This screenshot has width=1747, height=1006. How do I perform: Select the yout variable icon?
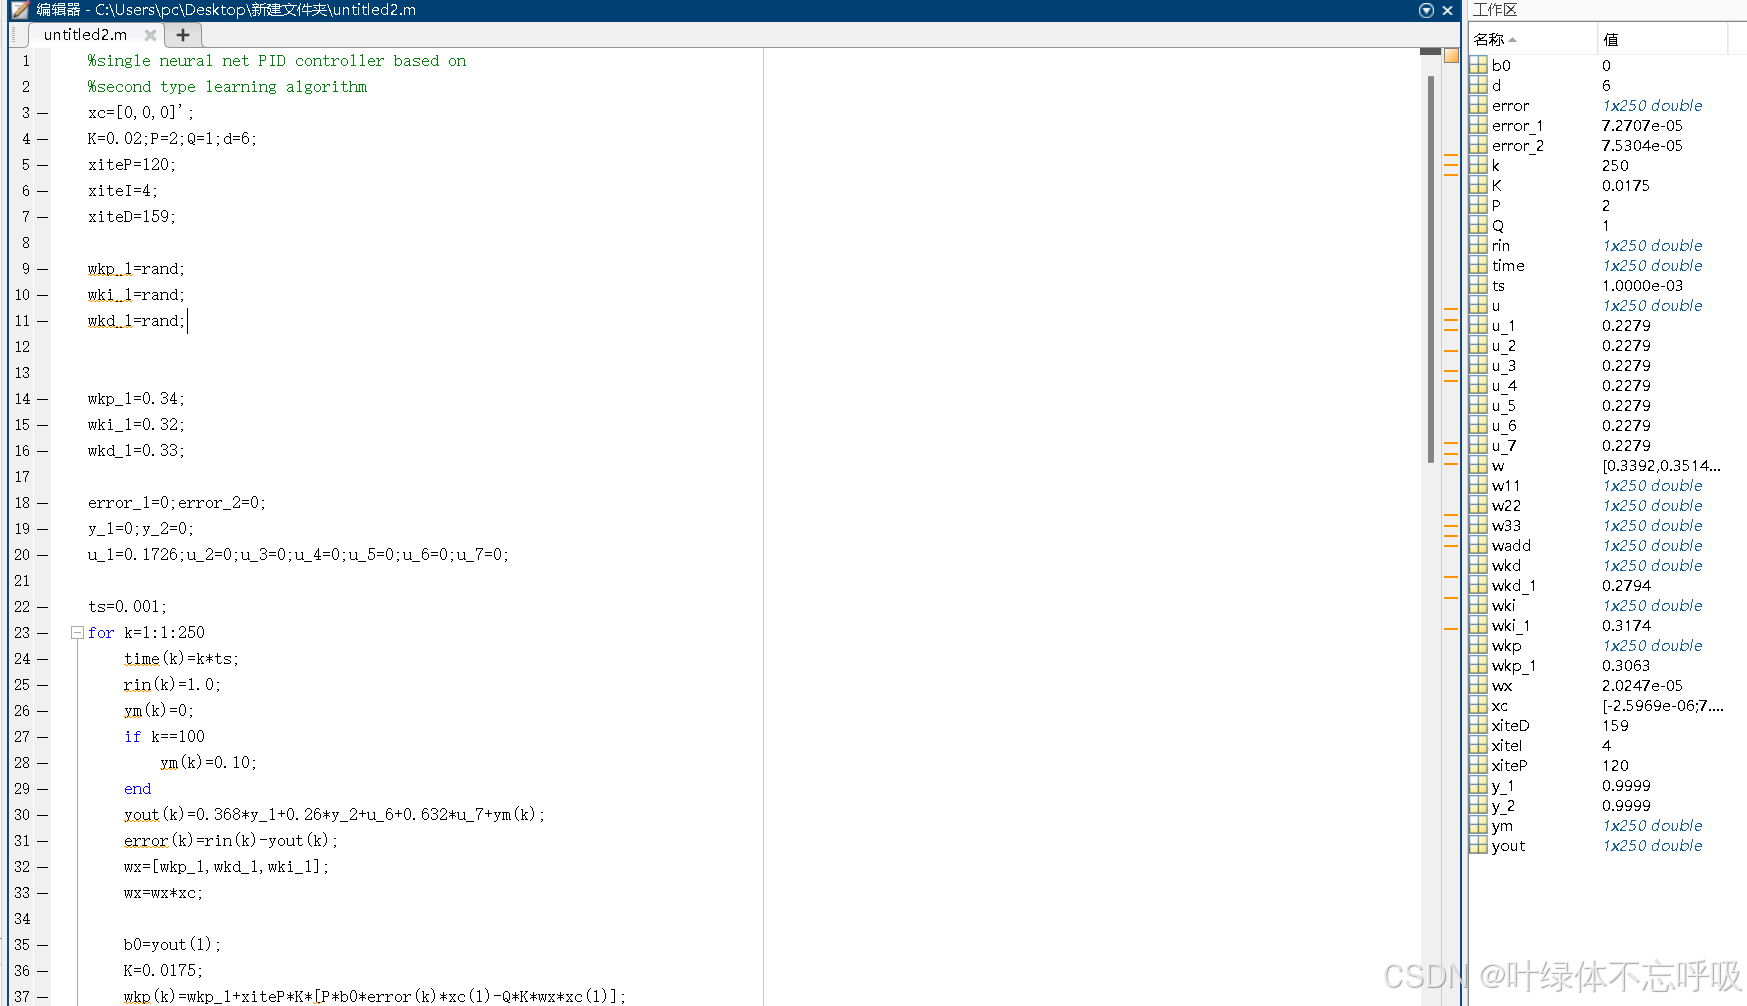(x=1478, y=845)
